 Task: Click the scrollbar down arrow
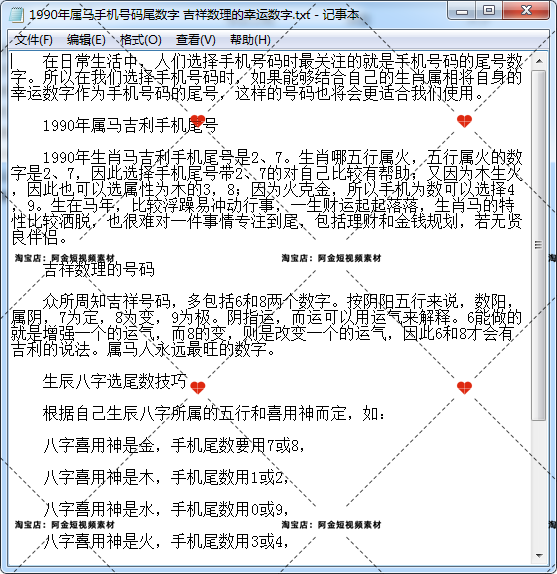[x=539, y=555]
